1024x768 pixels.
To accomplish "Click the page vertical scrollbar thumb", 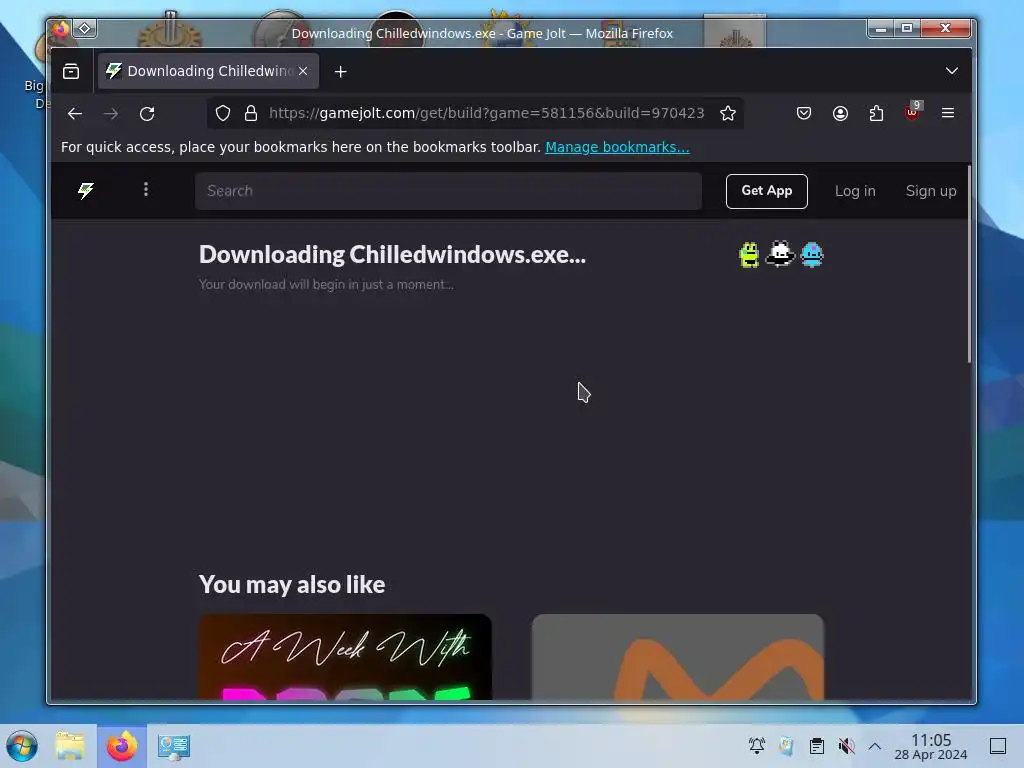I will [x=969, y=264].
